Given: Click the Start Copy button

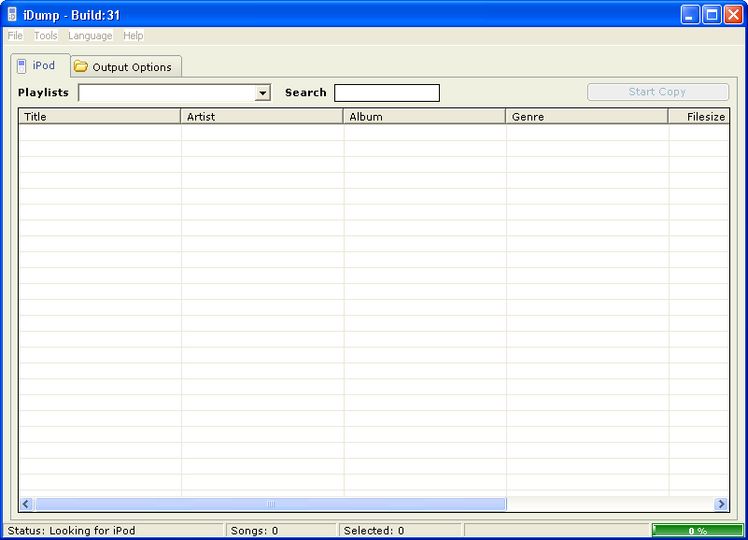Looking at the screenshot, I should point(658,92).
